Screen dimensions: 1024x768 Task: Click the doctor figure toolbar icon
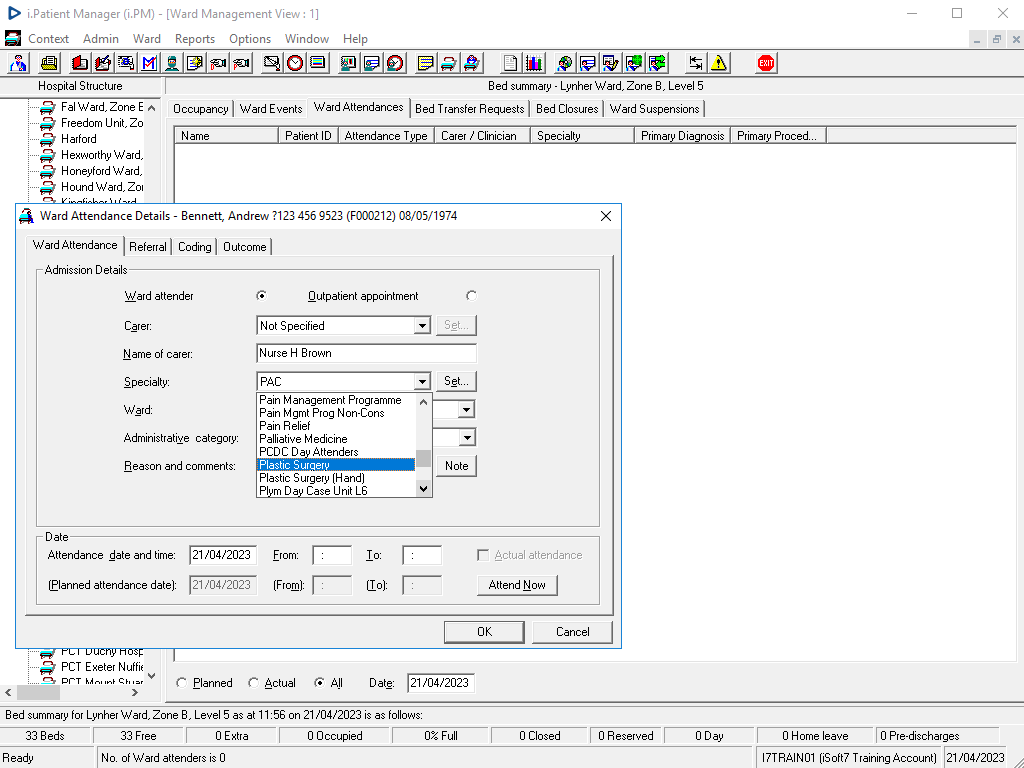[x=18, y=63]
